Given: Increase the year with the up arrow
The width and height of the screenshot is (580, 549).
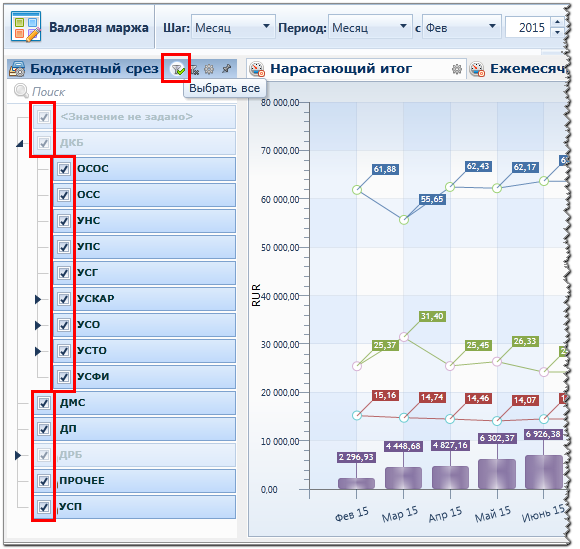Looking at the screenshot, I should click(x=557, y=22).
